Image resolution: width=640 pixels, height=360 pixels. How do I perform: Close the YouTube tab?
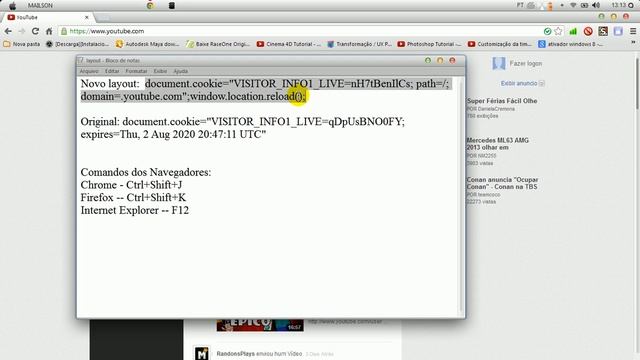87,18
